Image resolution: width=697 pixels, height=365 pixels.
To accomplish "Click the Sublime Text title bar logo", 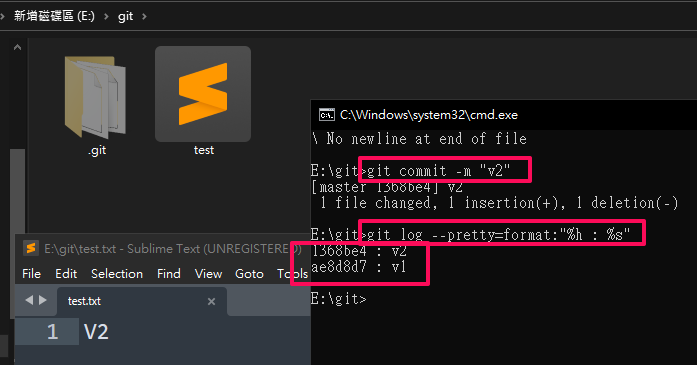I will point(31,248).
